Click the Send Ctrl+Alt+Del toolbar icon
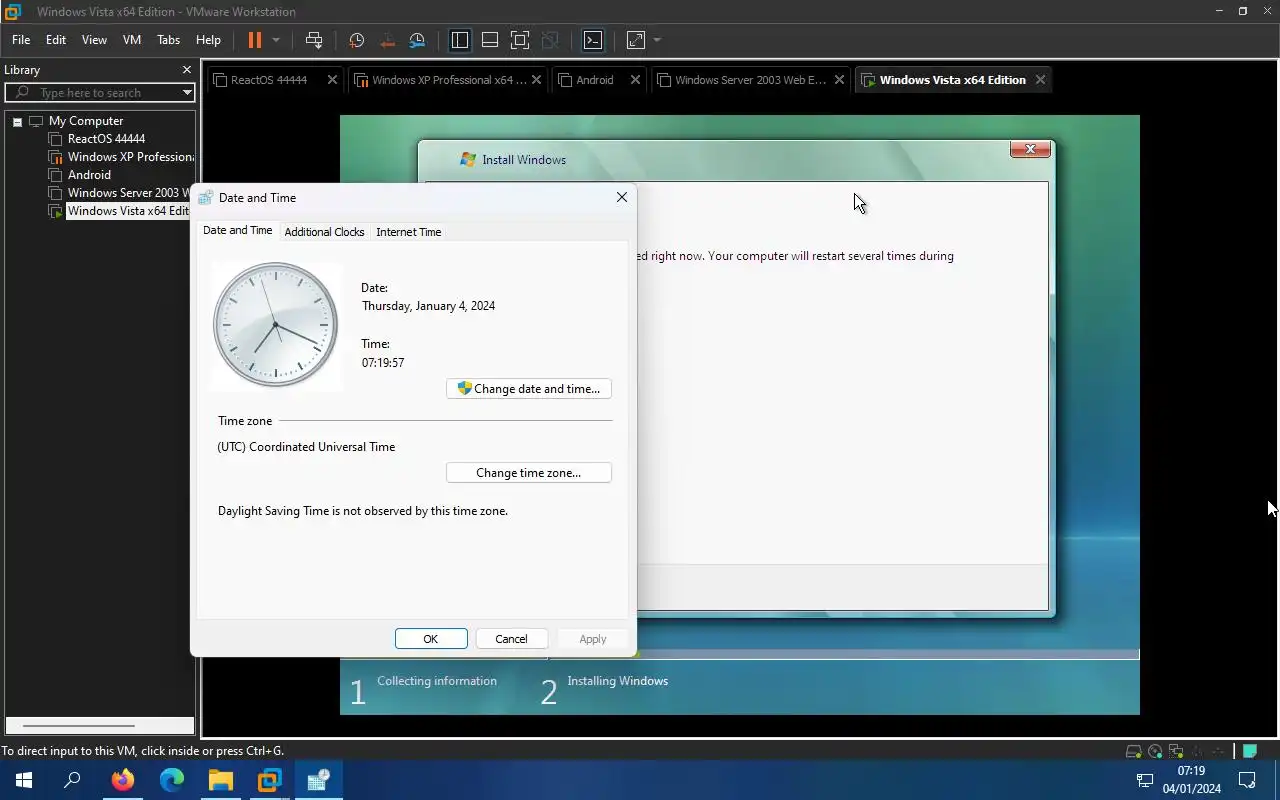 pyautogui.click(x=314, y=40)
